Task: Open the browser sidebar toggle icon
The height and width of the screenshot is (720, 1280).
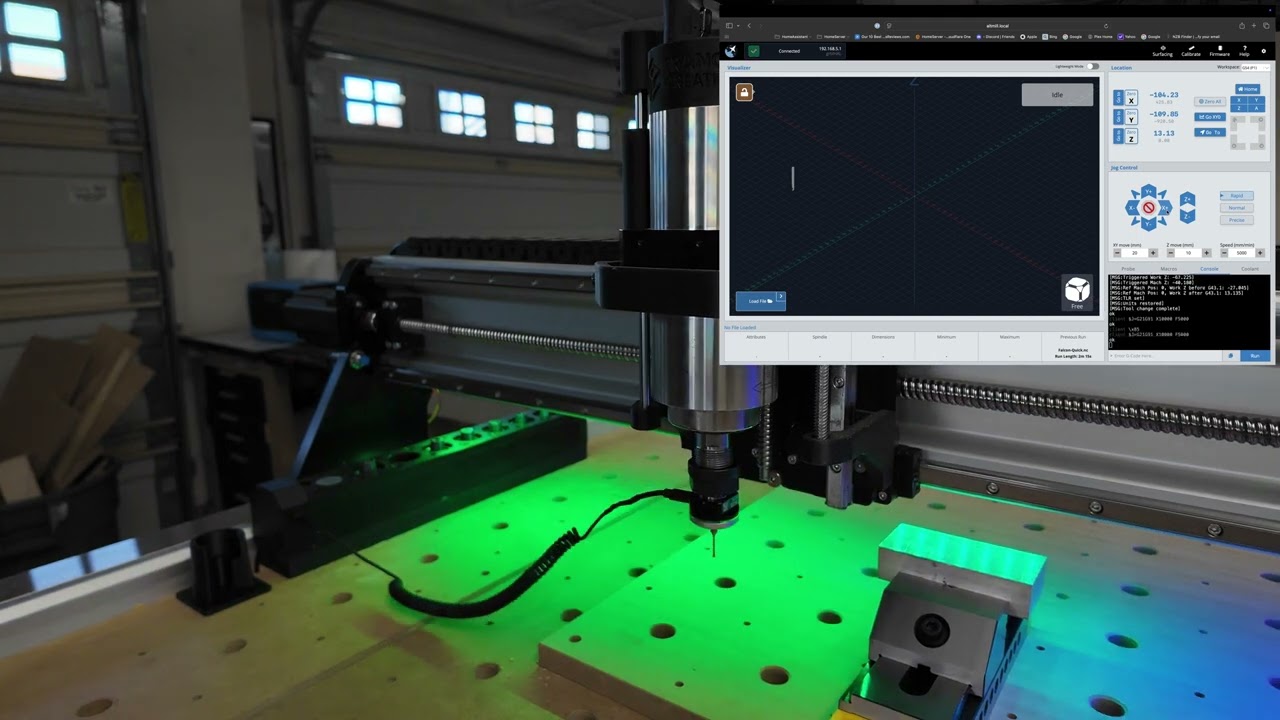Action: [x=730, y=25]
